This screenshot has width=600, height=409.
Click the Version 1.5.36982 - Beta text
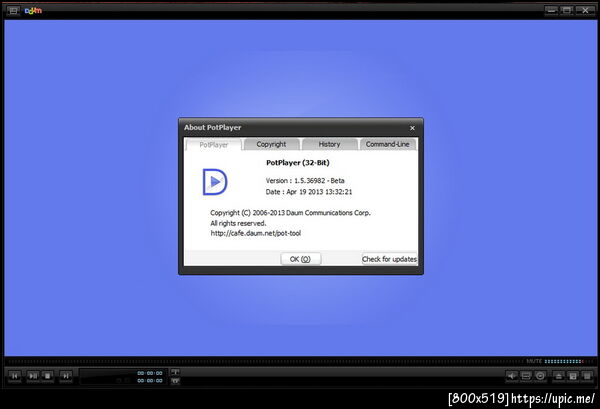pos(305,181)
